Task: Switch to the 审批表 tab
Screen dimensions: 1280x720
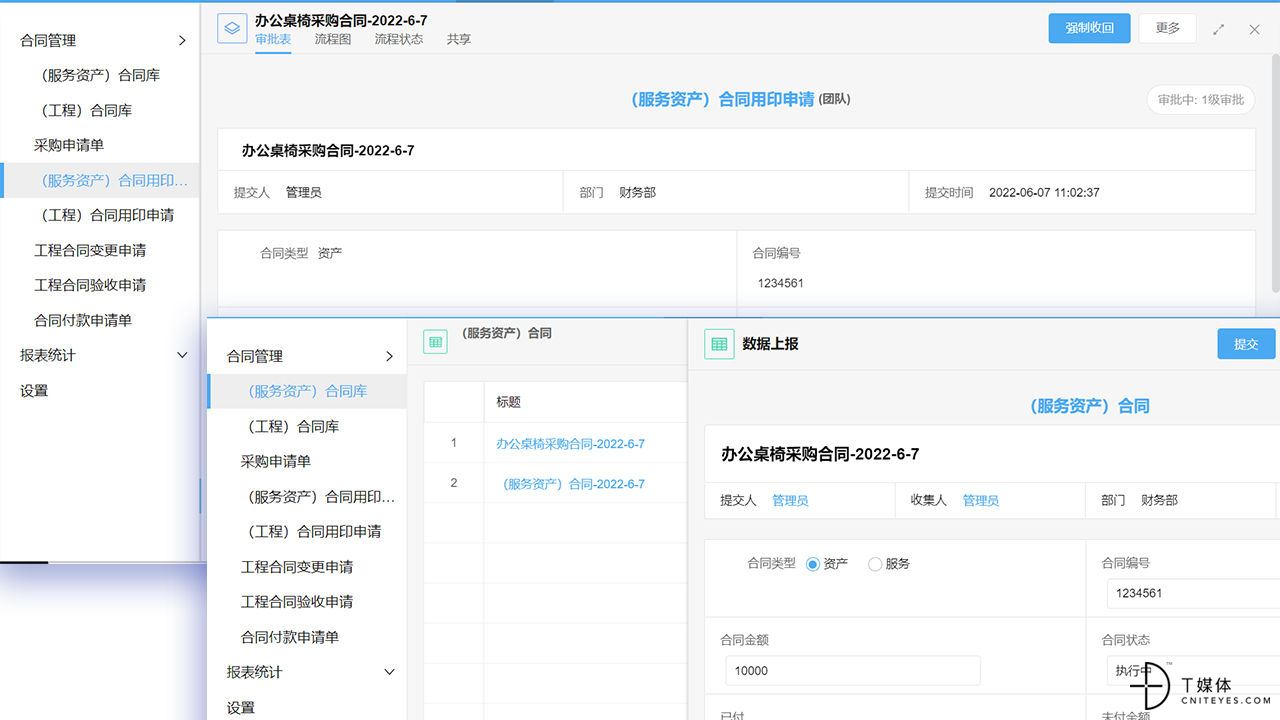Action: [273, 40]
